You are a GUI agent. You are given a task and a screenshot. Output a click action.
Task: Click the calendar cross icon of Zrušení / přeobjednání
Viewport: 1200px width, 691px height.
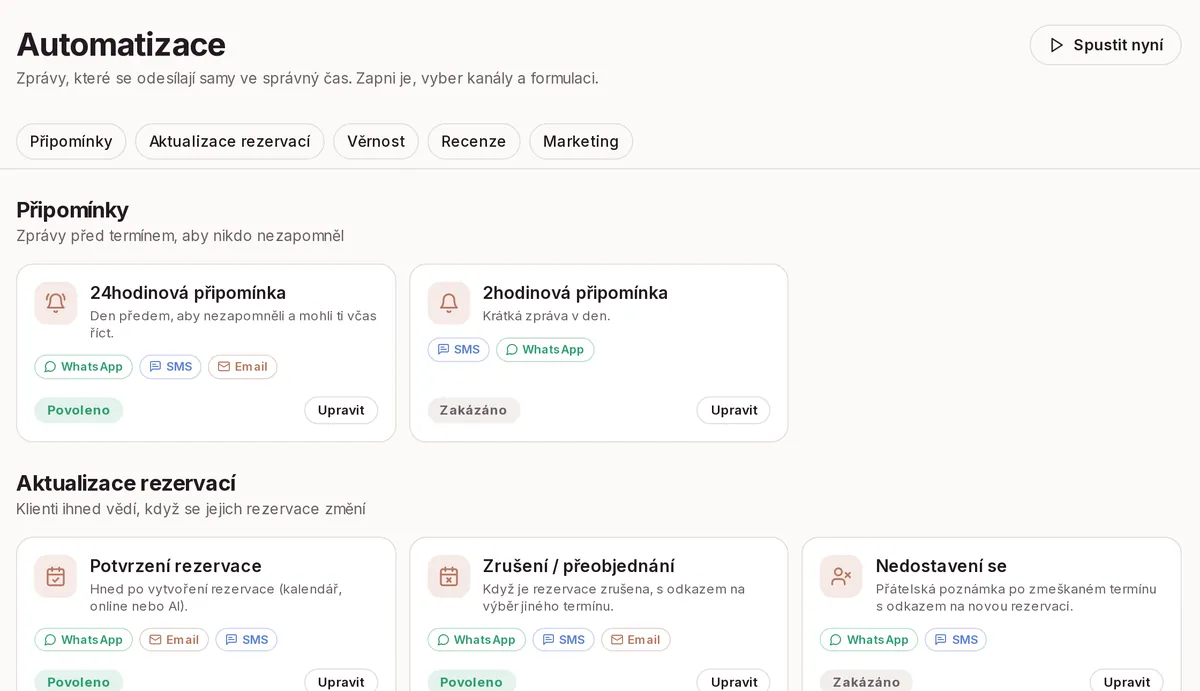(x=449, y=576)
